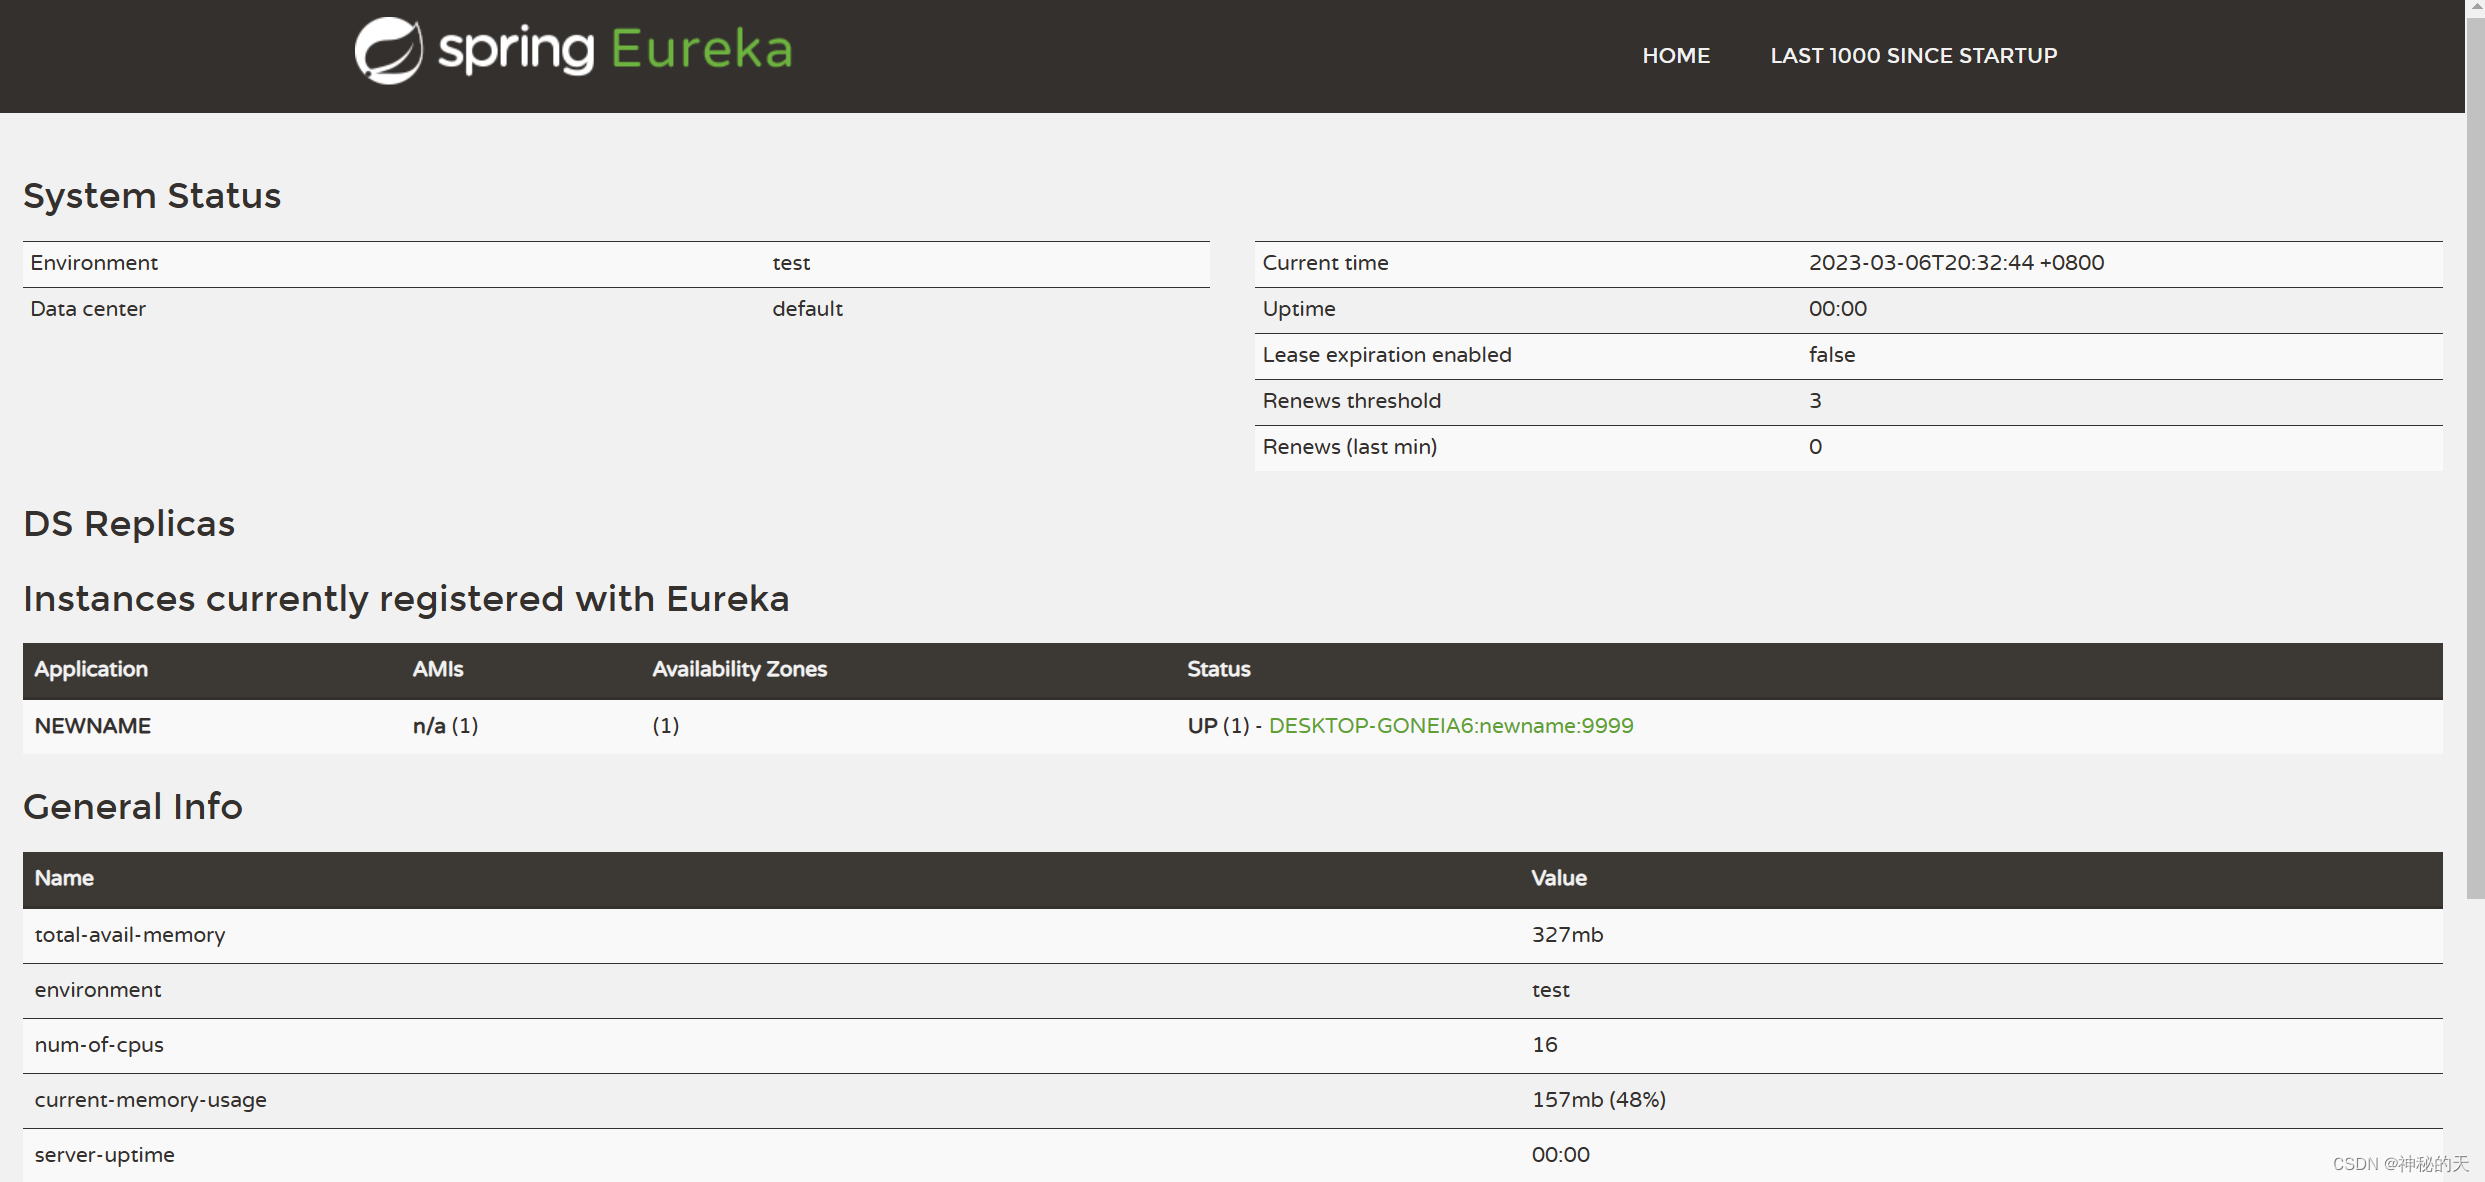
Task: Click the AMIs column header
Action: pos(437,669)
